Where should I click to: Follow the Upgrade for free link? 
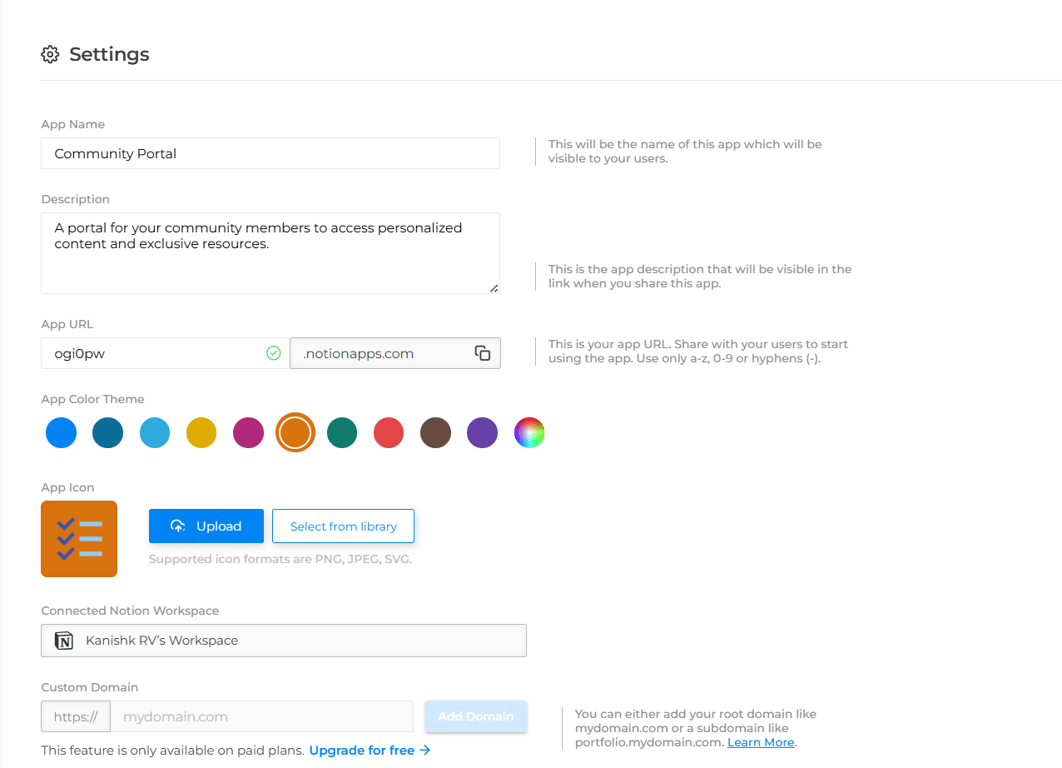click(x=369, y=750)
